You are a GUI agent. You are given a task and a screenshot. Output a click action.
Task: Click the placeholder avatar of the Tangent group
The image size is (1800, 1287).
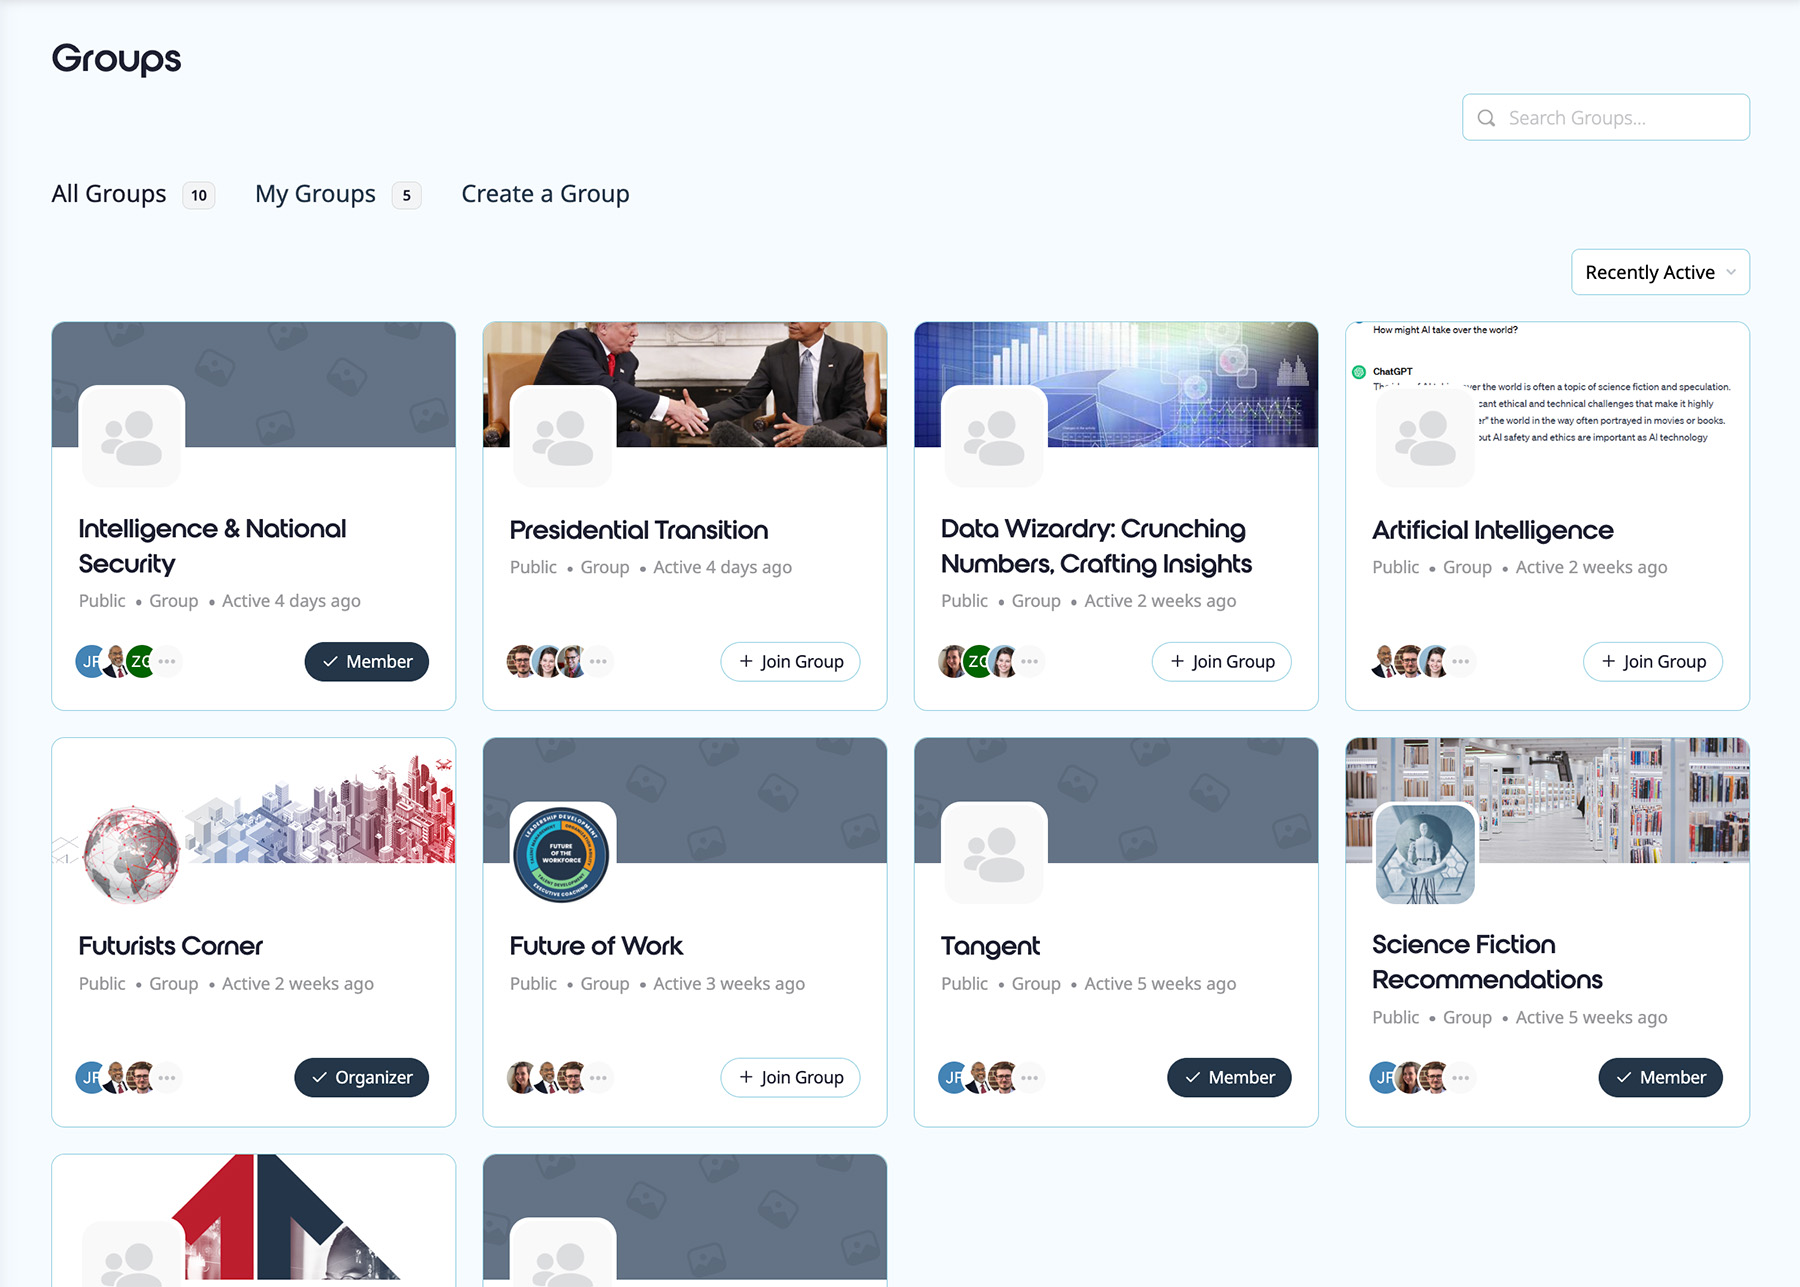(994, 854)
